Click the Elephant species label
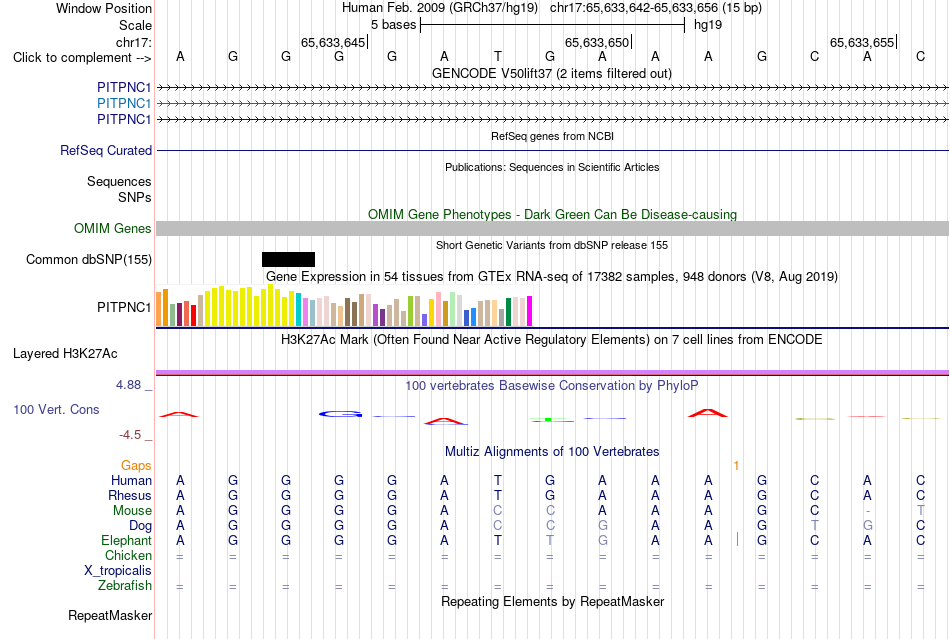Screen dimensions: 950x639 (x=126, y=540)
